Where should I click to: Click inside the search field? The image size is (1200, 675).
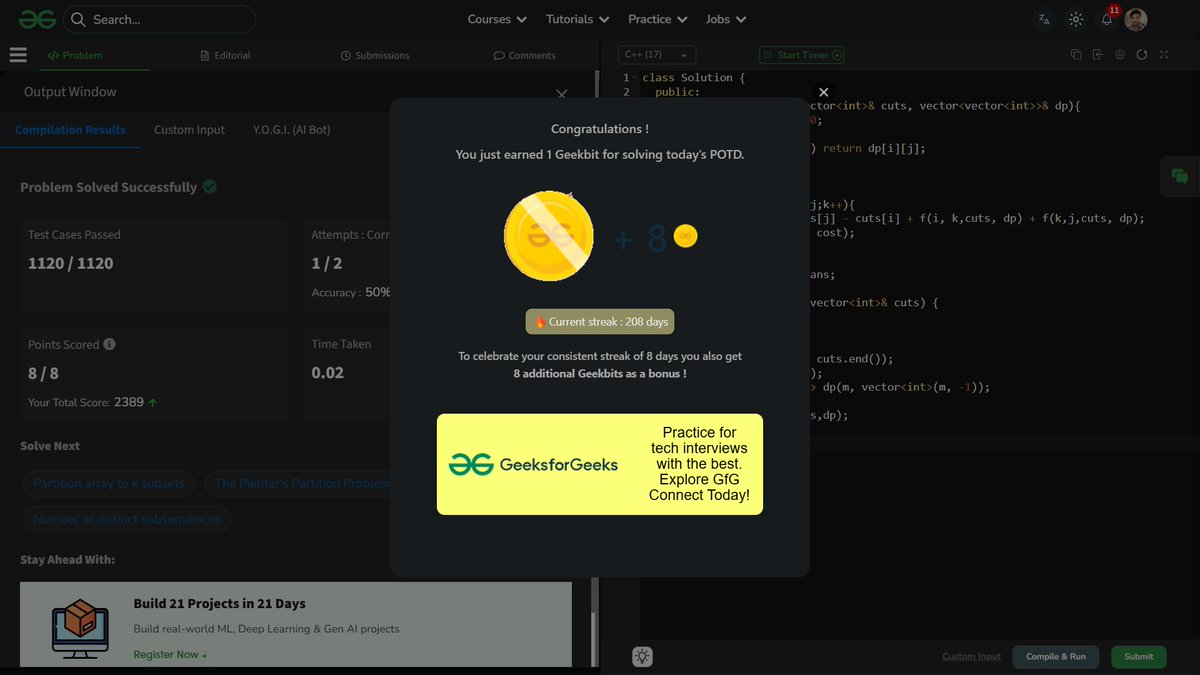[160, 18]
